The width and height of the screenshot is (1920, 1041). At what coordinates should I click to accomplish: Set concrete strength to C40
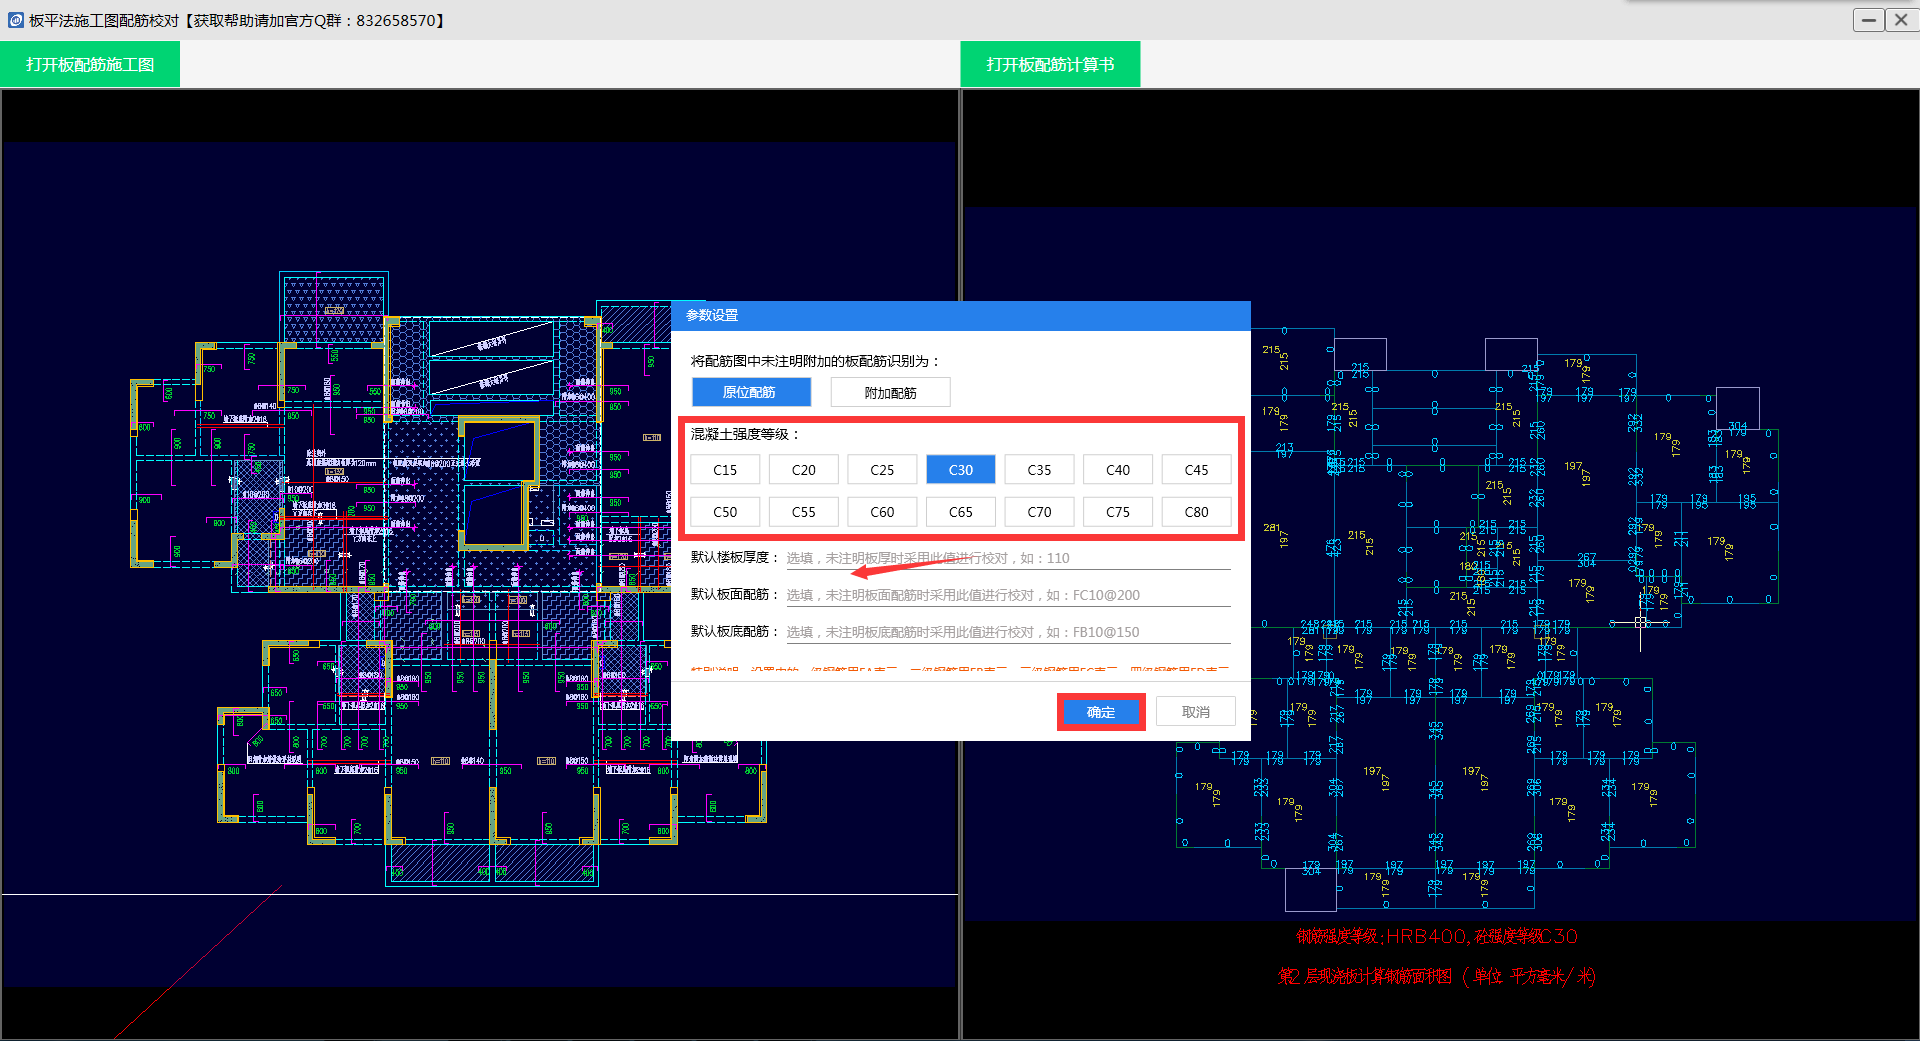1117,470
